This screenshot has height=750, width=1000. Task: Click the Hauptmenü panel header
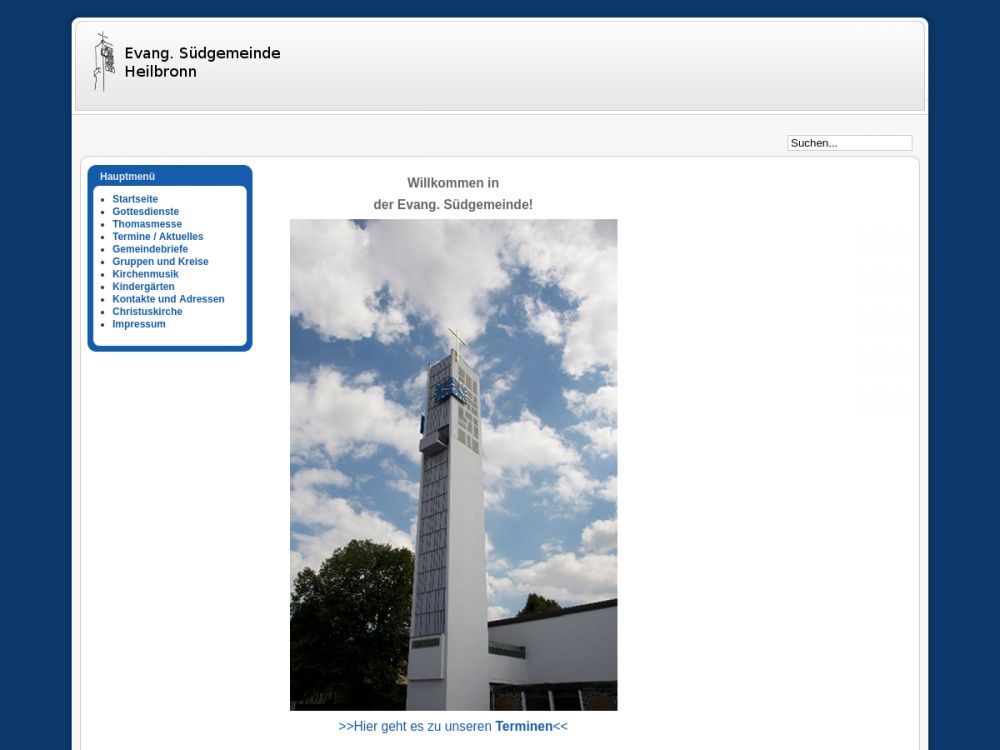pos(128,176)
